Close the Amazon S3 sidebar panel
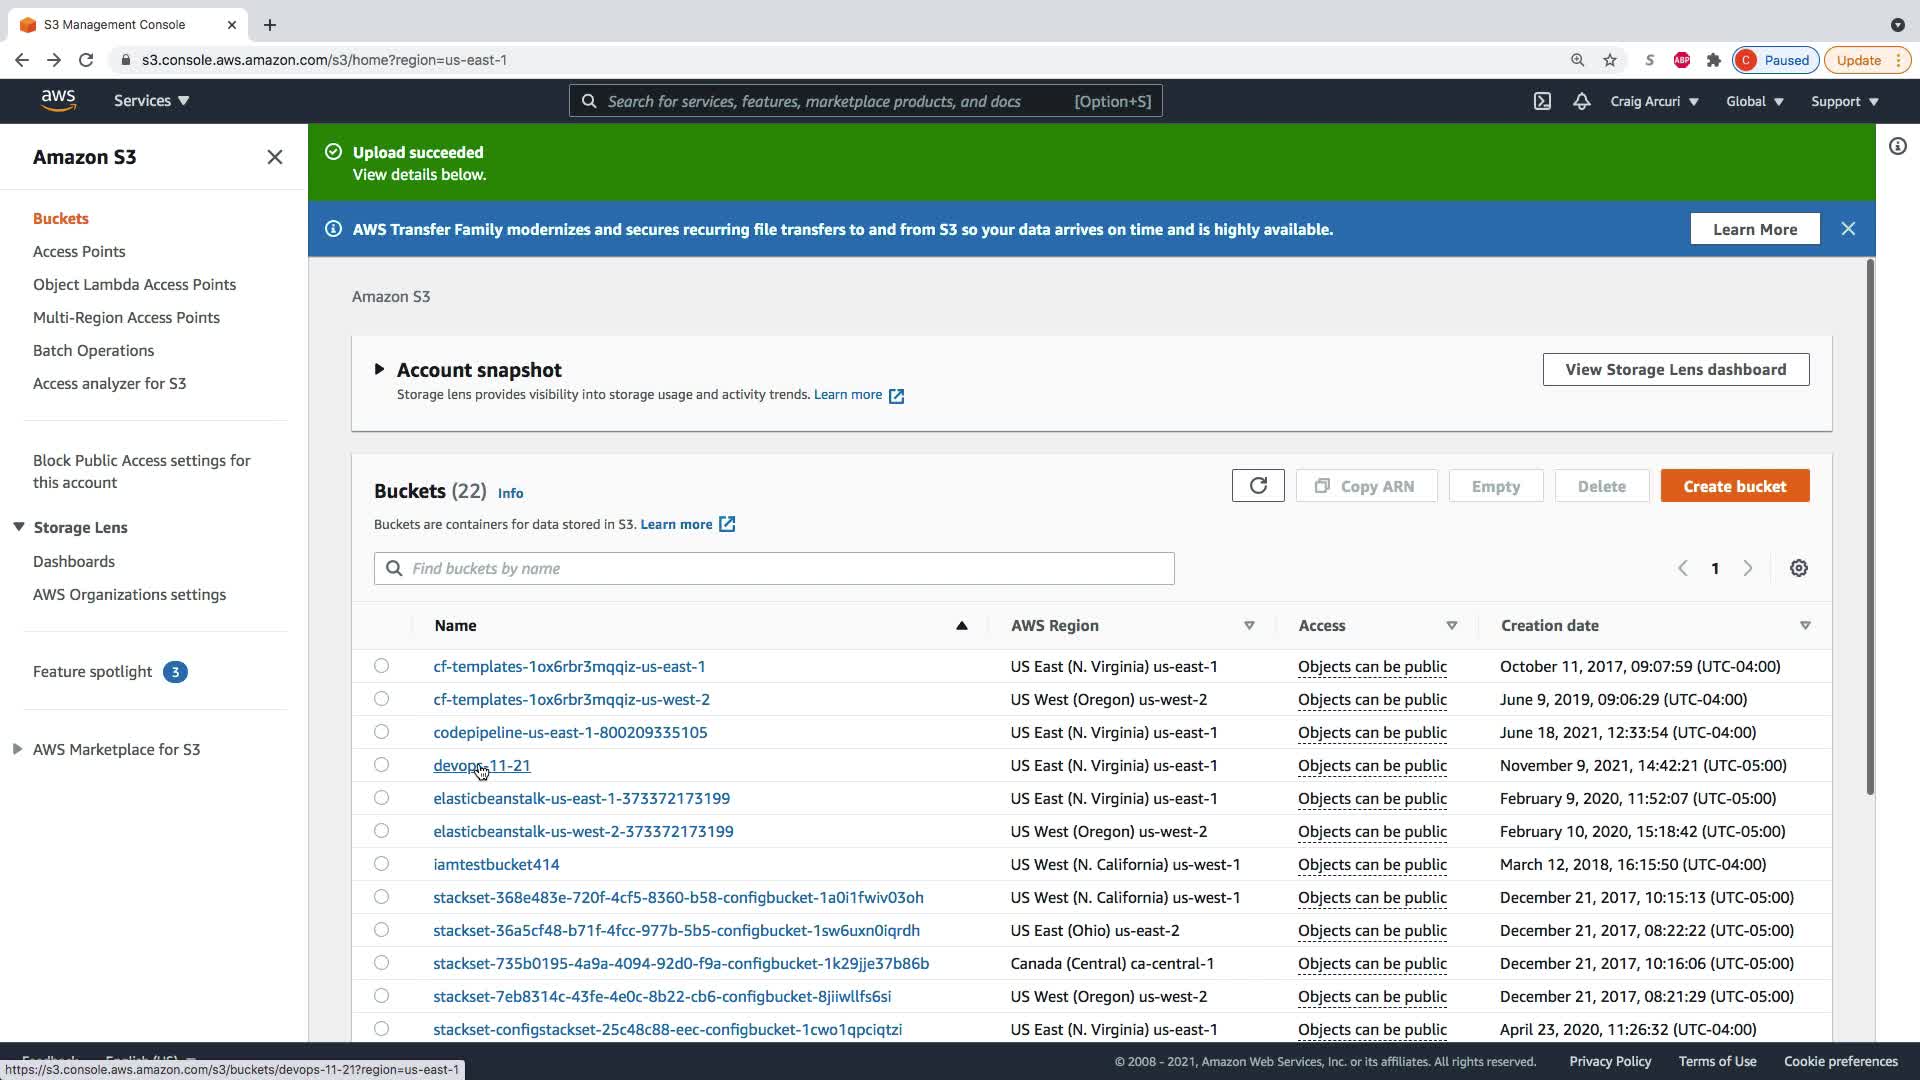 [275, 157]
